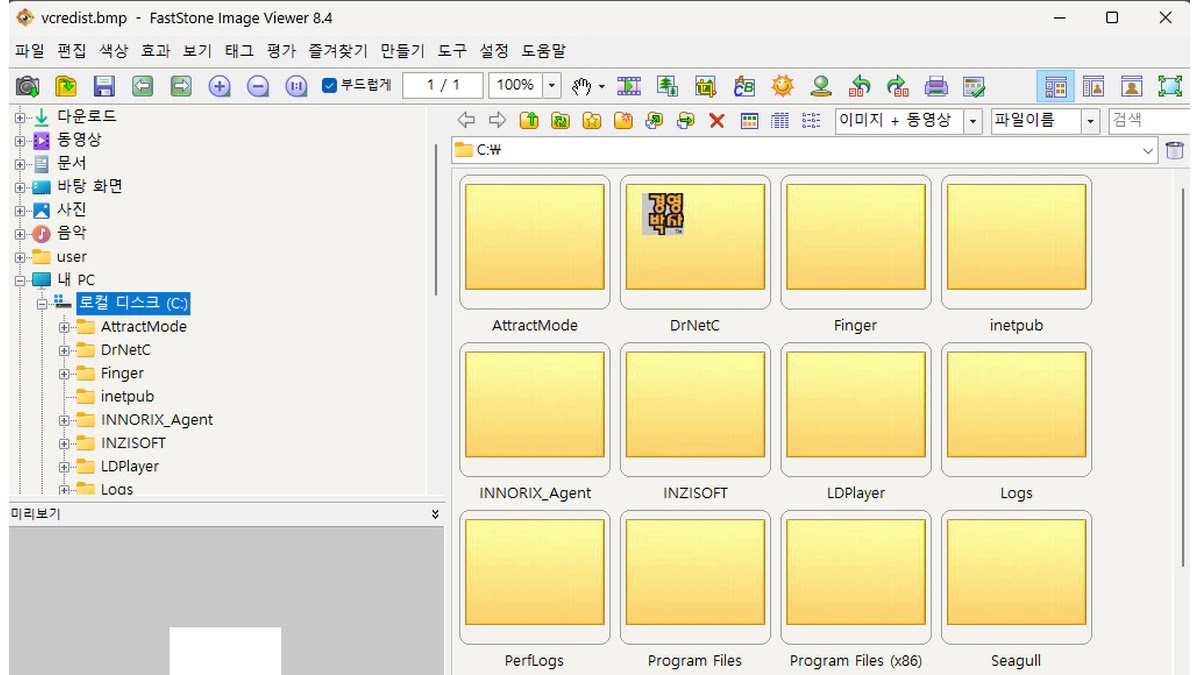Expand the AttractMode tree node

coord(64,327)
